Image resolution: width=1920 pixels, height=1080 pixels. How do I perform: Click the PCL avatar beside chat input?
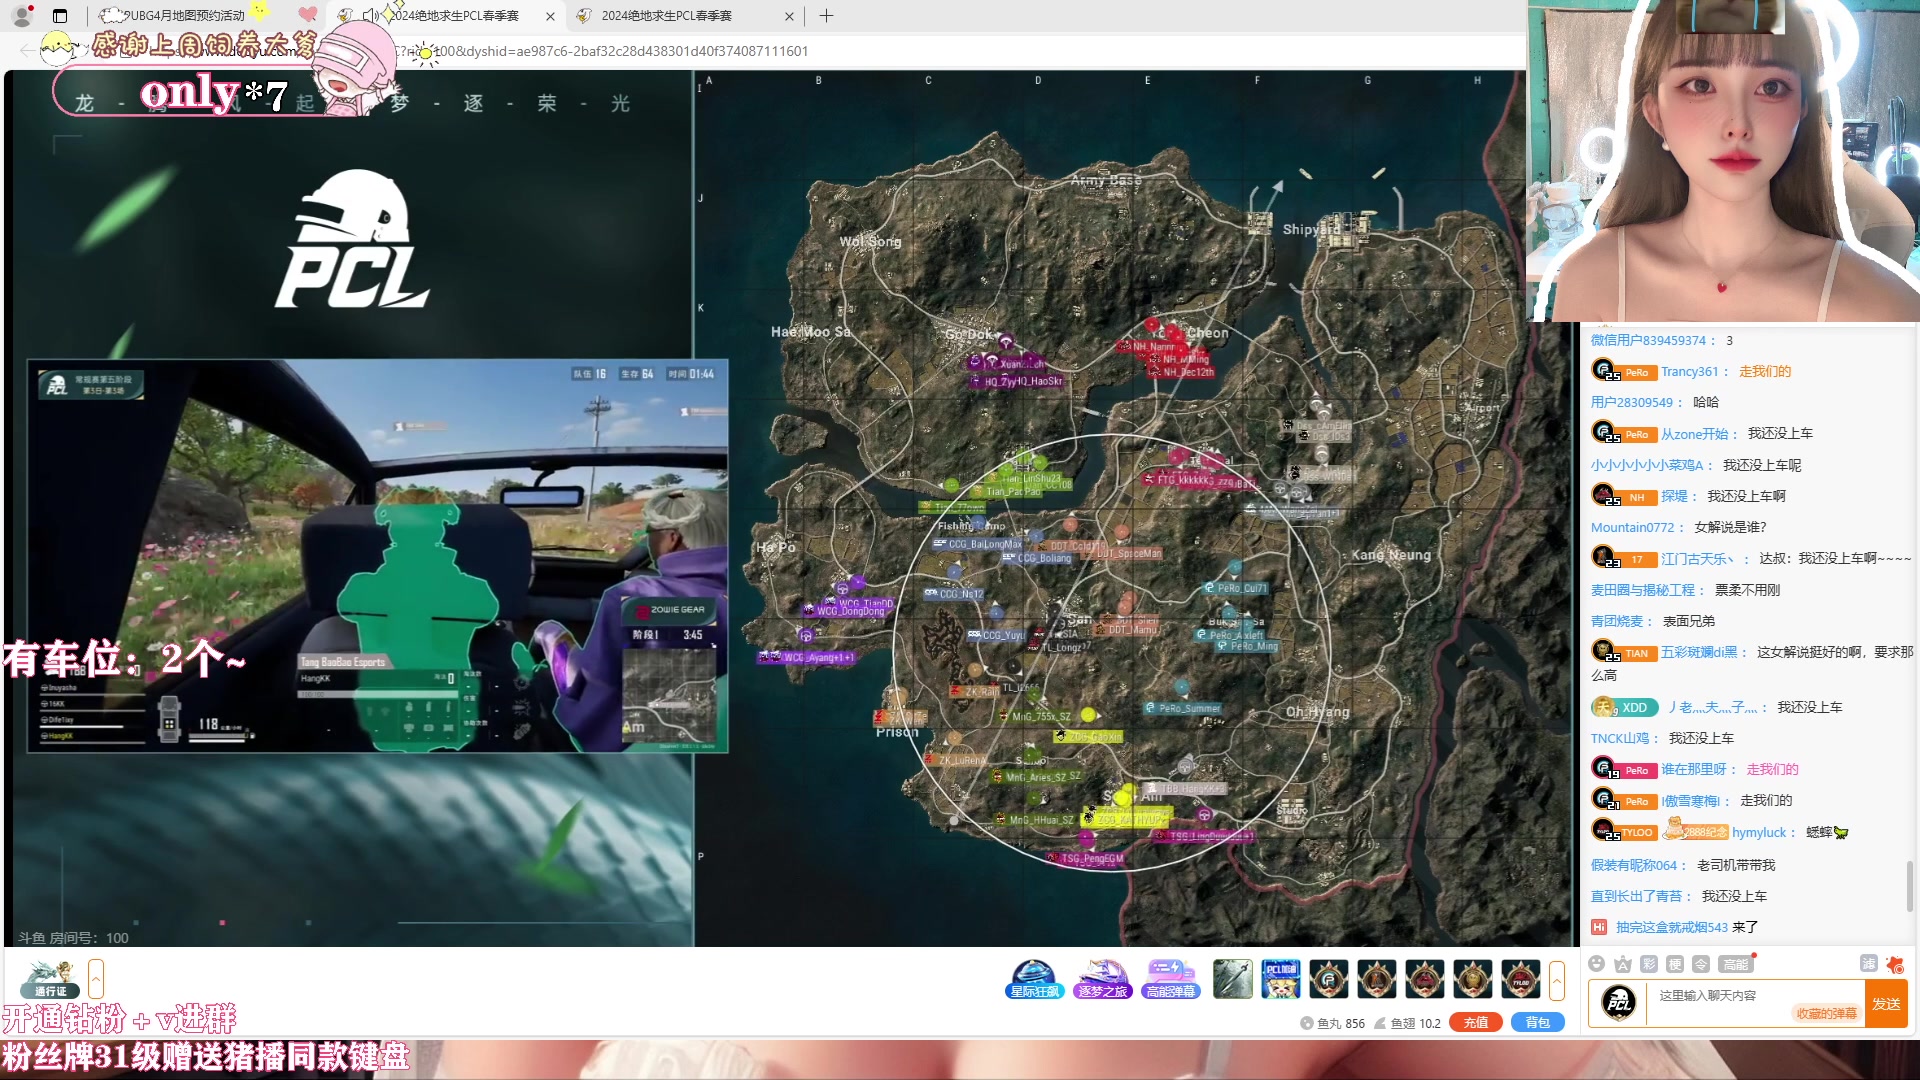coord(1619,1002)
